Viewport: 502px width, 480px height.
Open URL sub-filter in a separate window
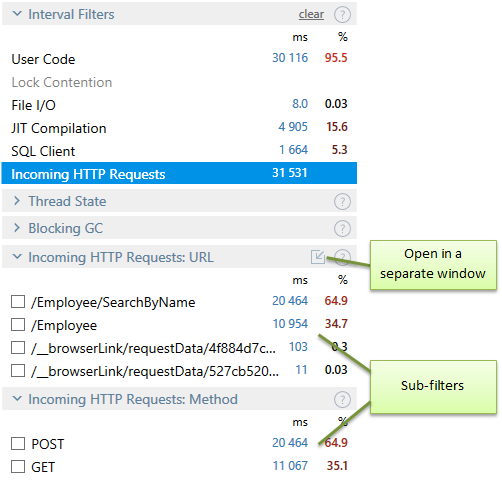(318, 257)
